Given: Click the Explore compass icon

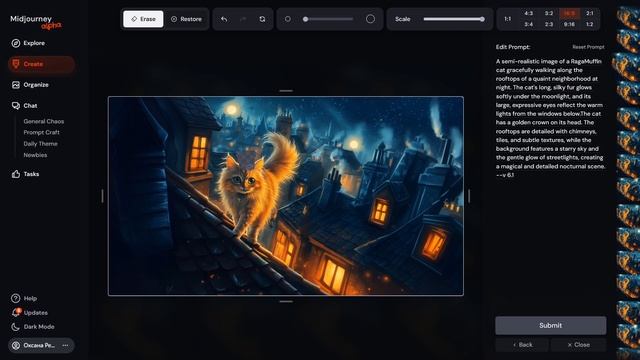Looking at the screenshot, I should click(x=16, y=43).
